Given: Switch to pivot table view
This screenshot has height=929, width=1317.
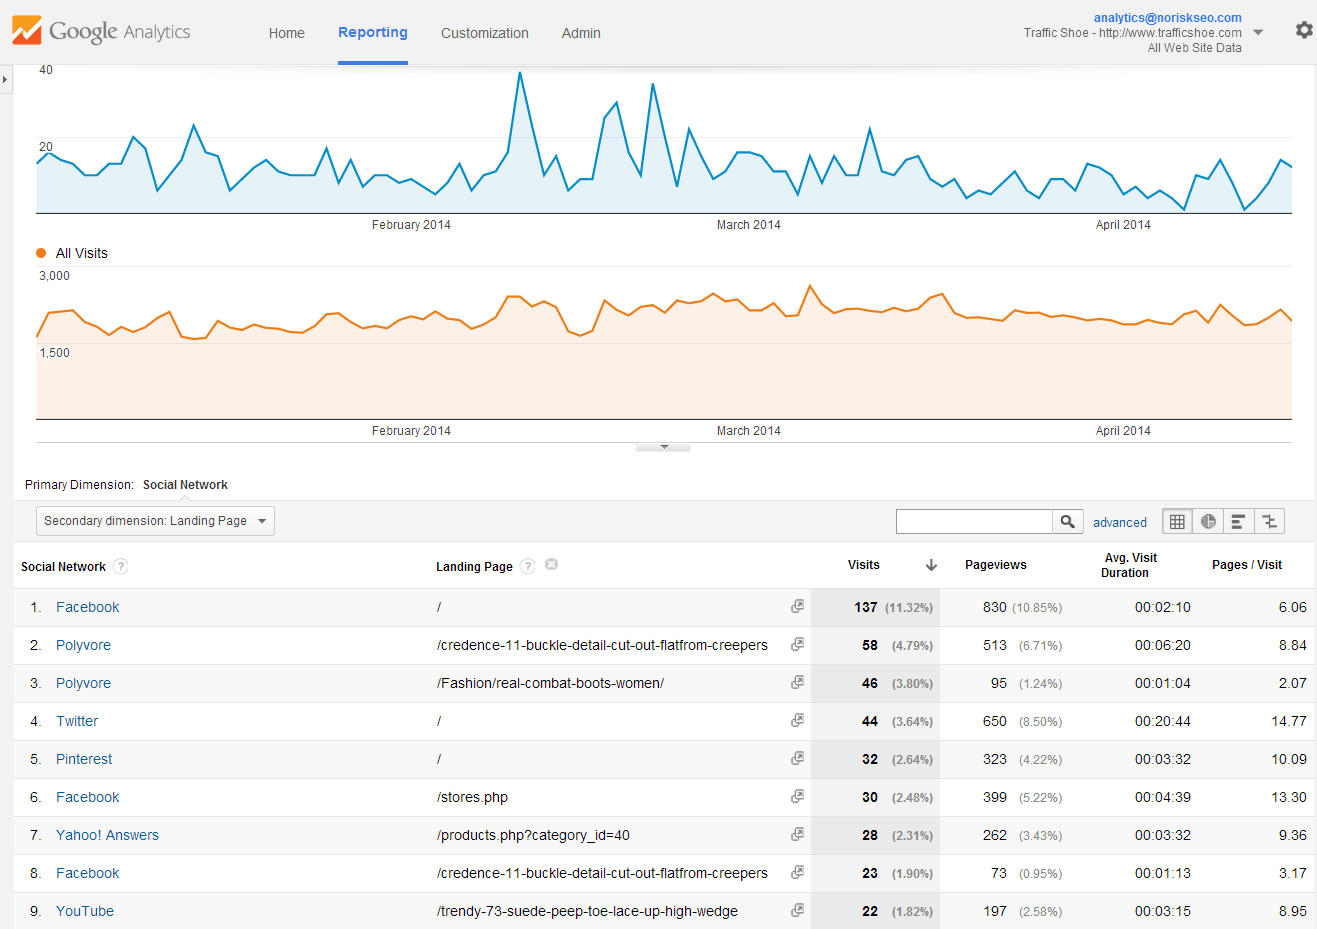Looking at the screenshot, I should click(1270, 521).
